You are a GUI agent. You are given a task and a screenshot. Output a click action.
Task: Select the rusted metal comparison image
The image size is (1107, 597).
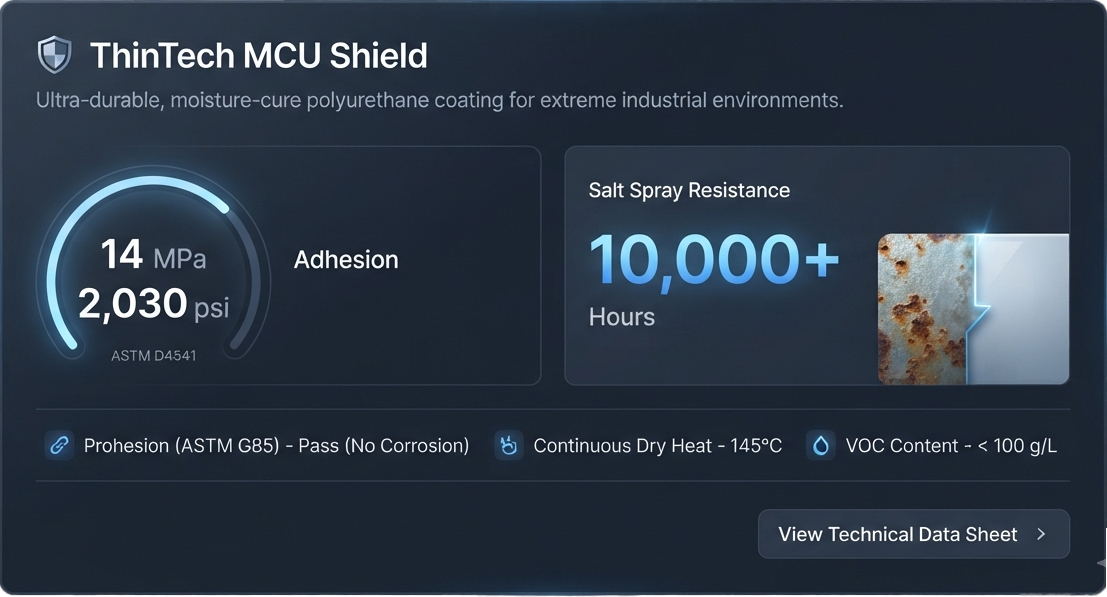973,309
